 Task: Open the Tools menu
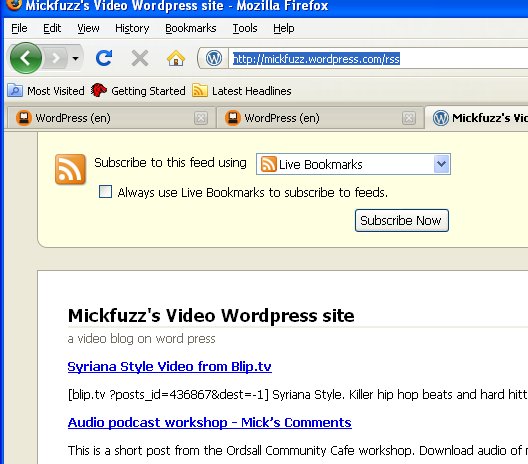pyautogui.click(x=245, y=28)
